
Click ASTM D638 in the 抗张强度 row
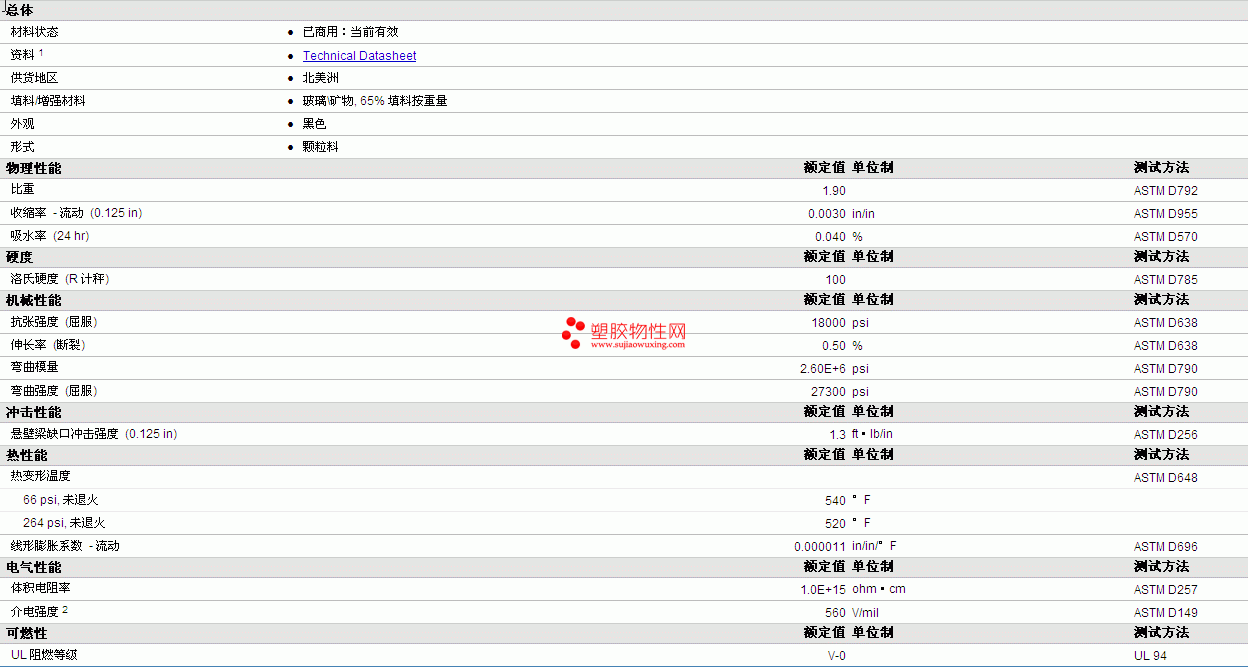click(1166, 323)
